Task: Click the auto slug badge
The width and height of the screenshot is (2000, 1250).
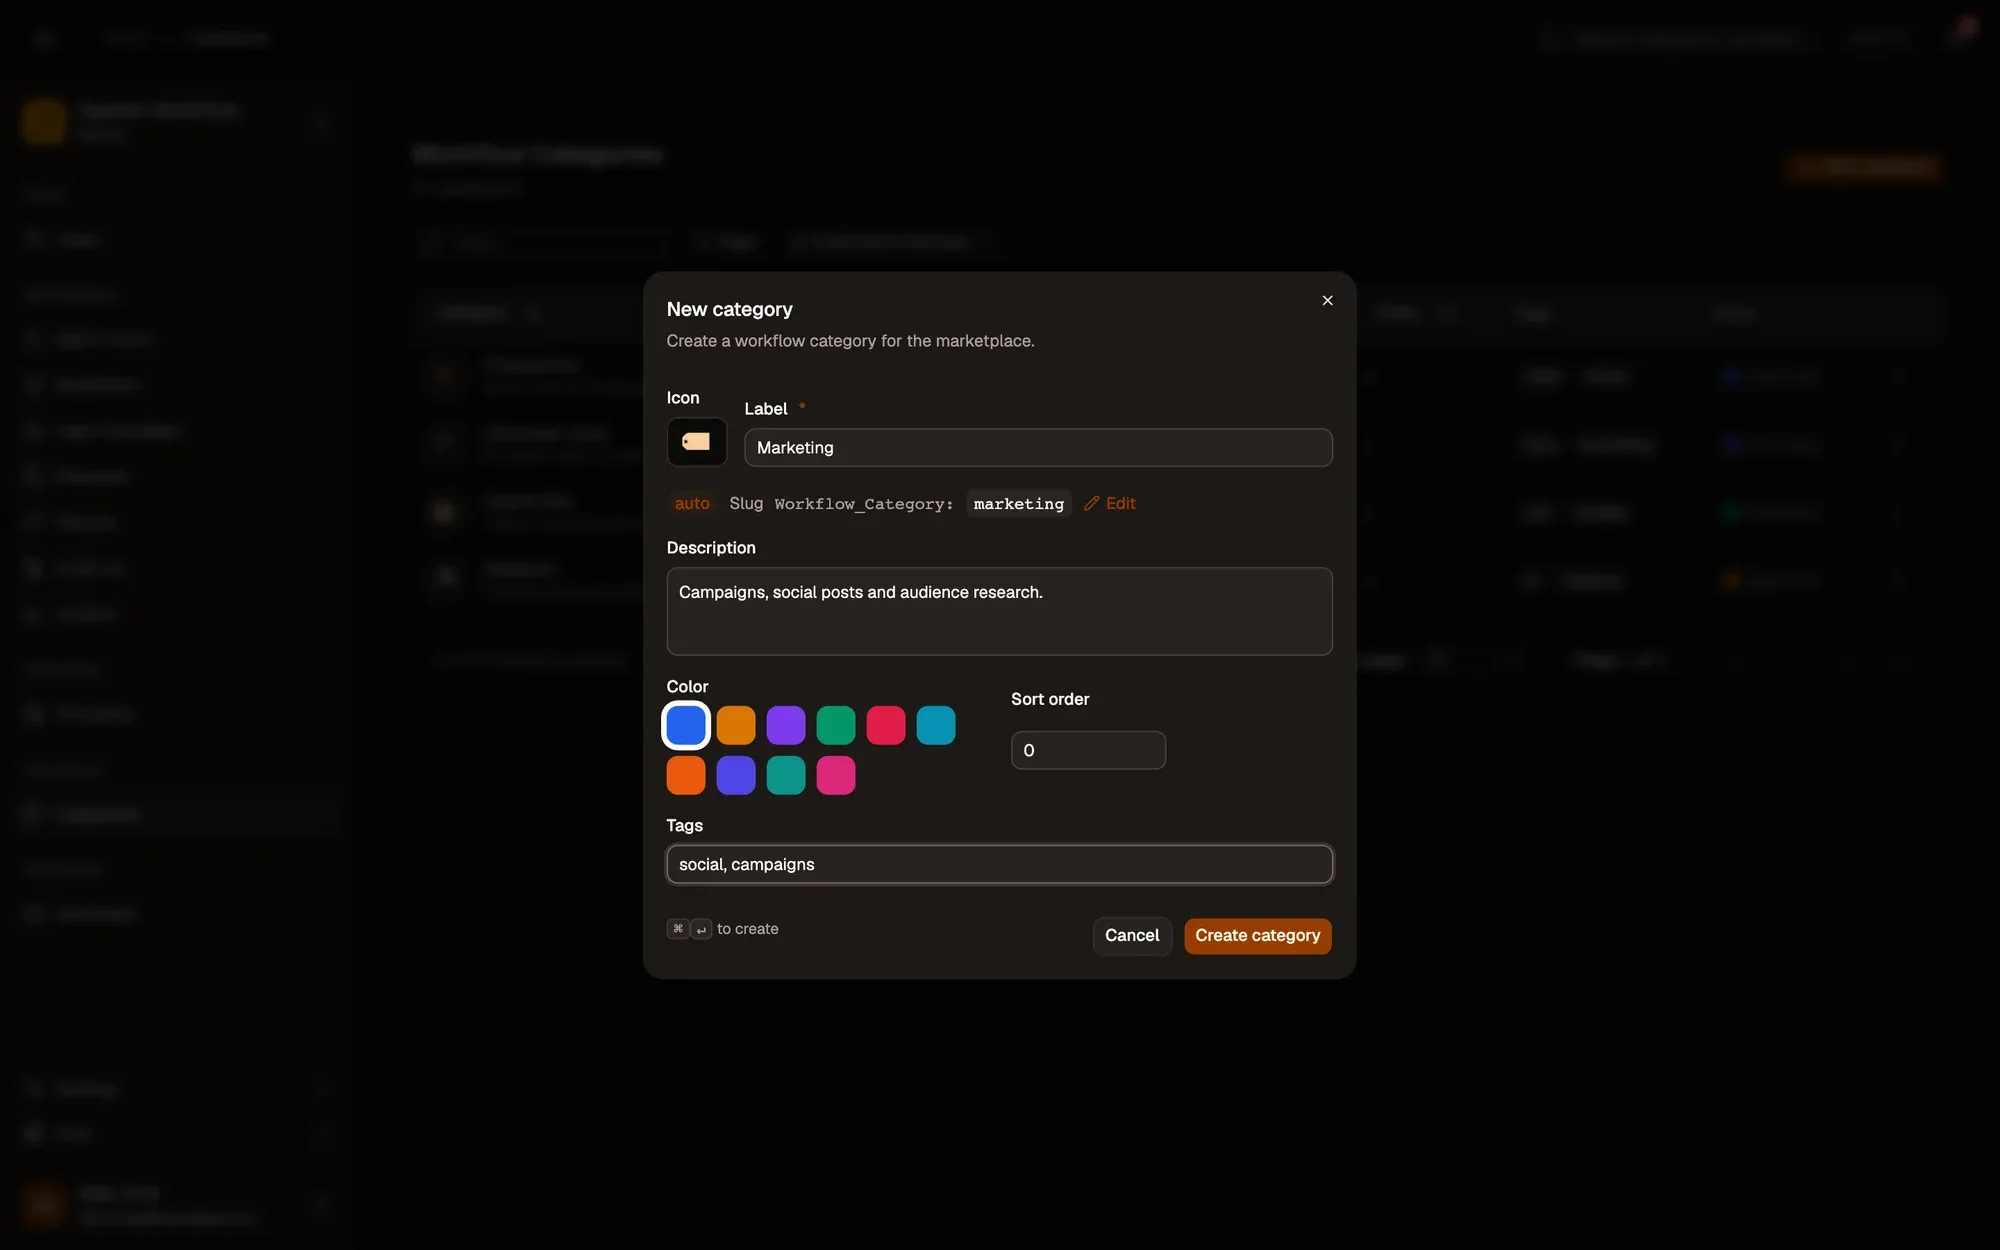Action: pos(692,503)
